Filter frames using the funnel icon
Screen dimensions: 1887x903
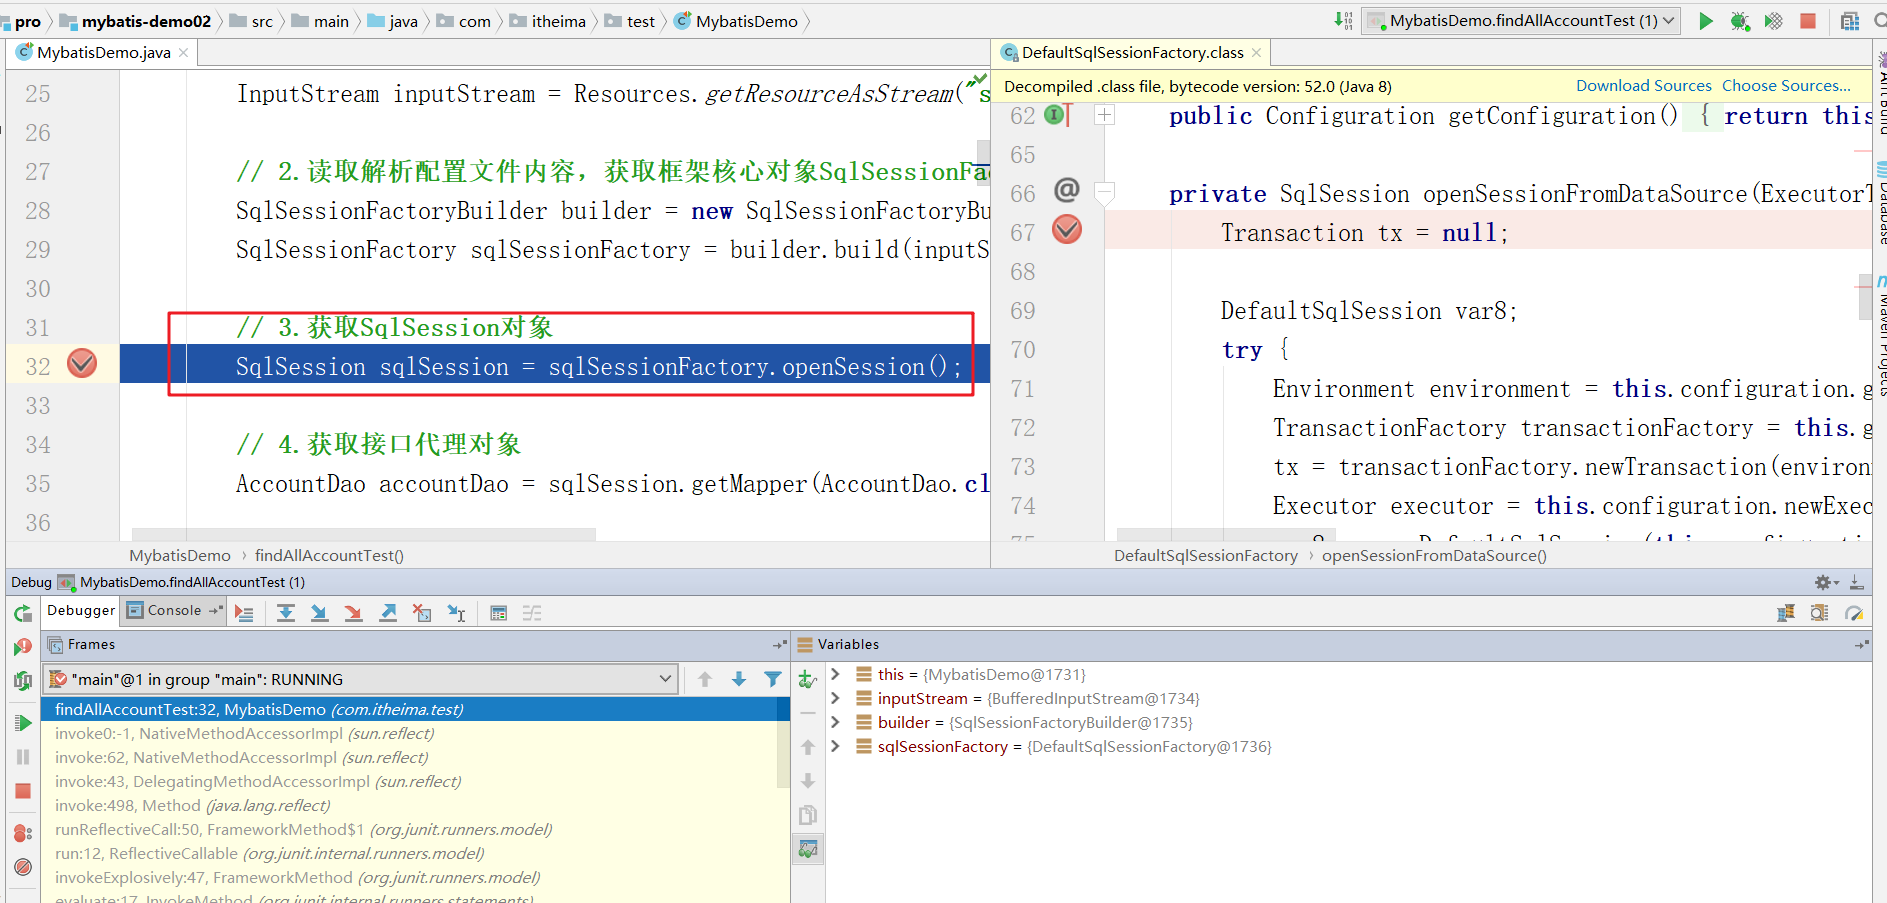click(773, 680)
